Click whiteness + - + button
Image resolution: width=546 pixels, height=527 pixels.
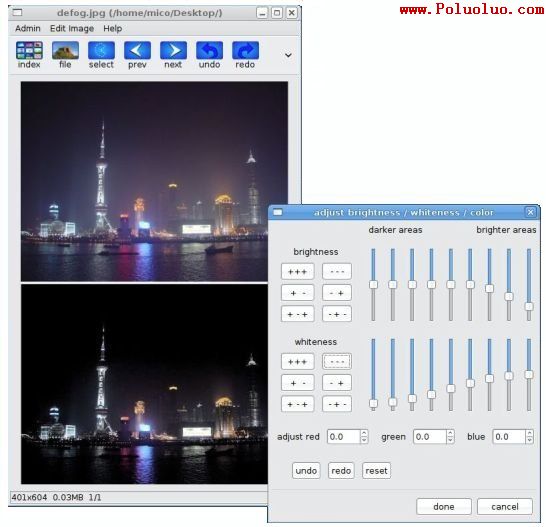point(297,404)
